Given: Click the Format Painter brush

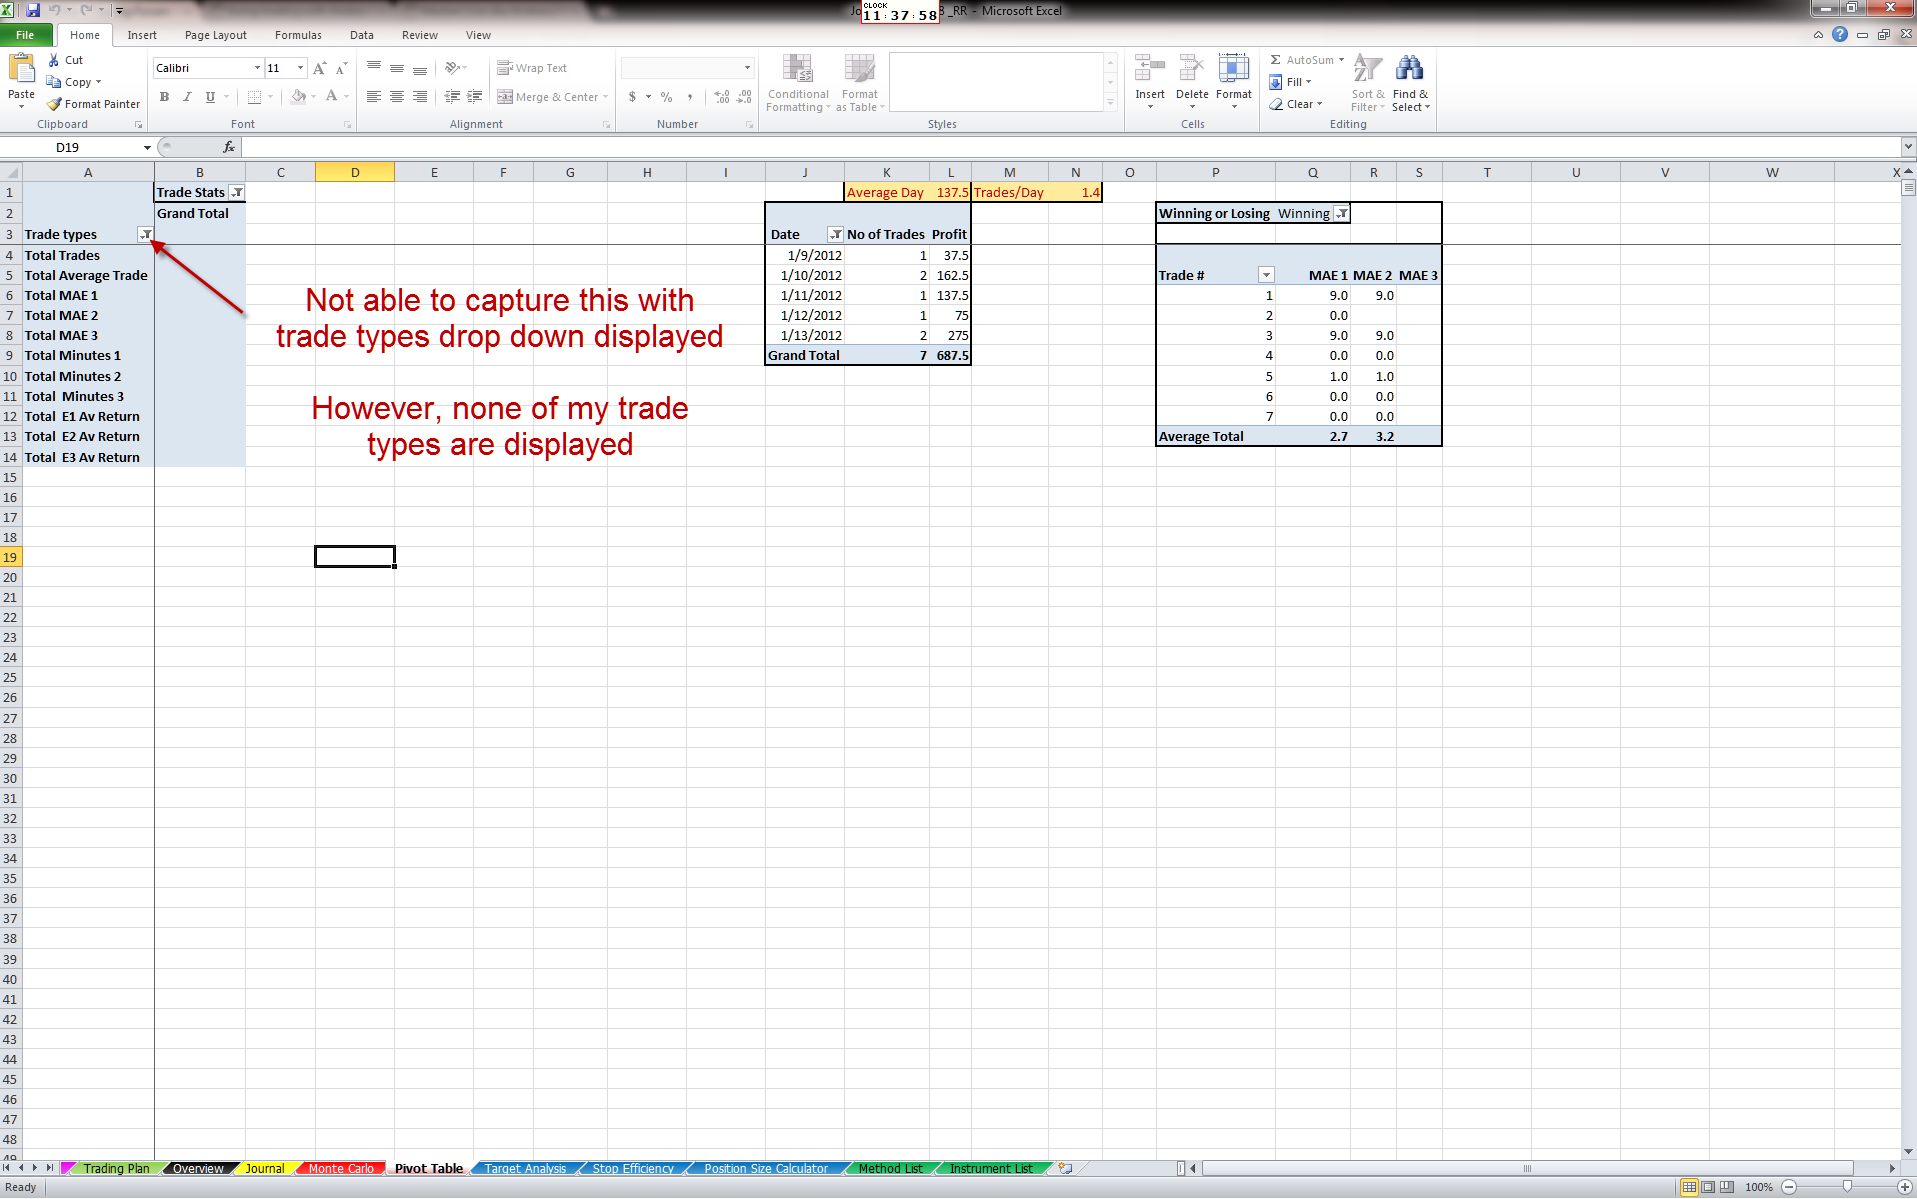Looking at the screenshot, I should [54, 104].
